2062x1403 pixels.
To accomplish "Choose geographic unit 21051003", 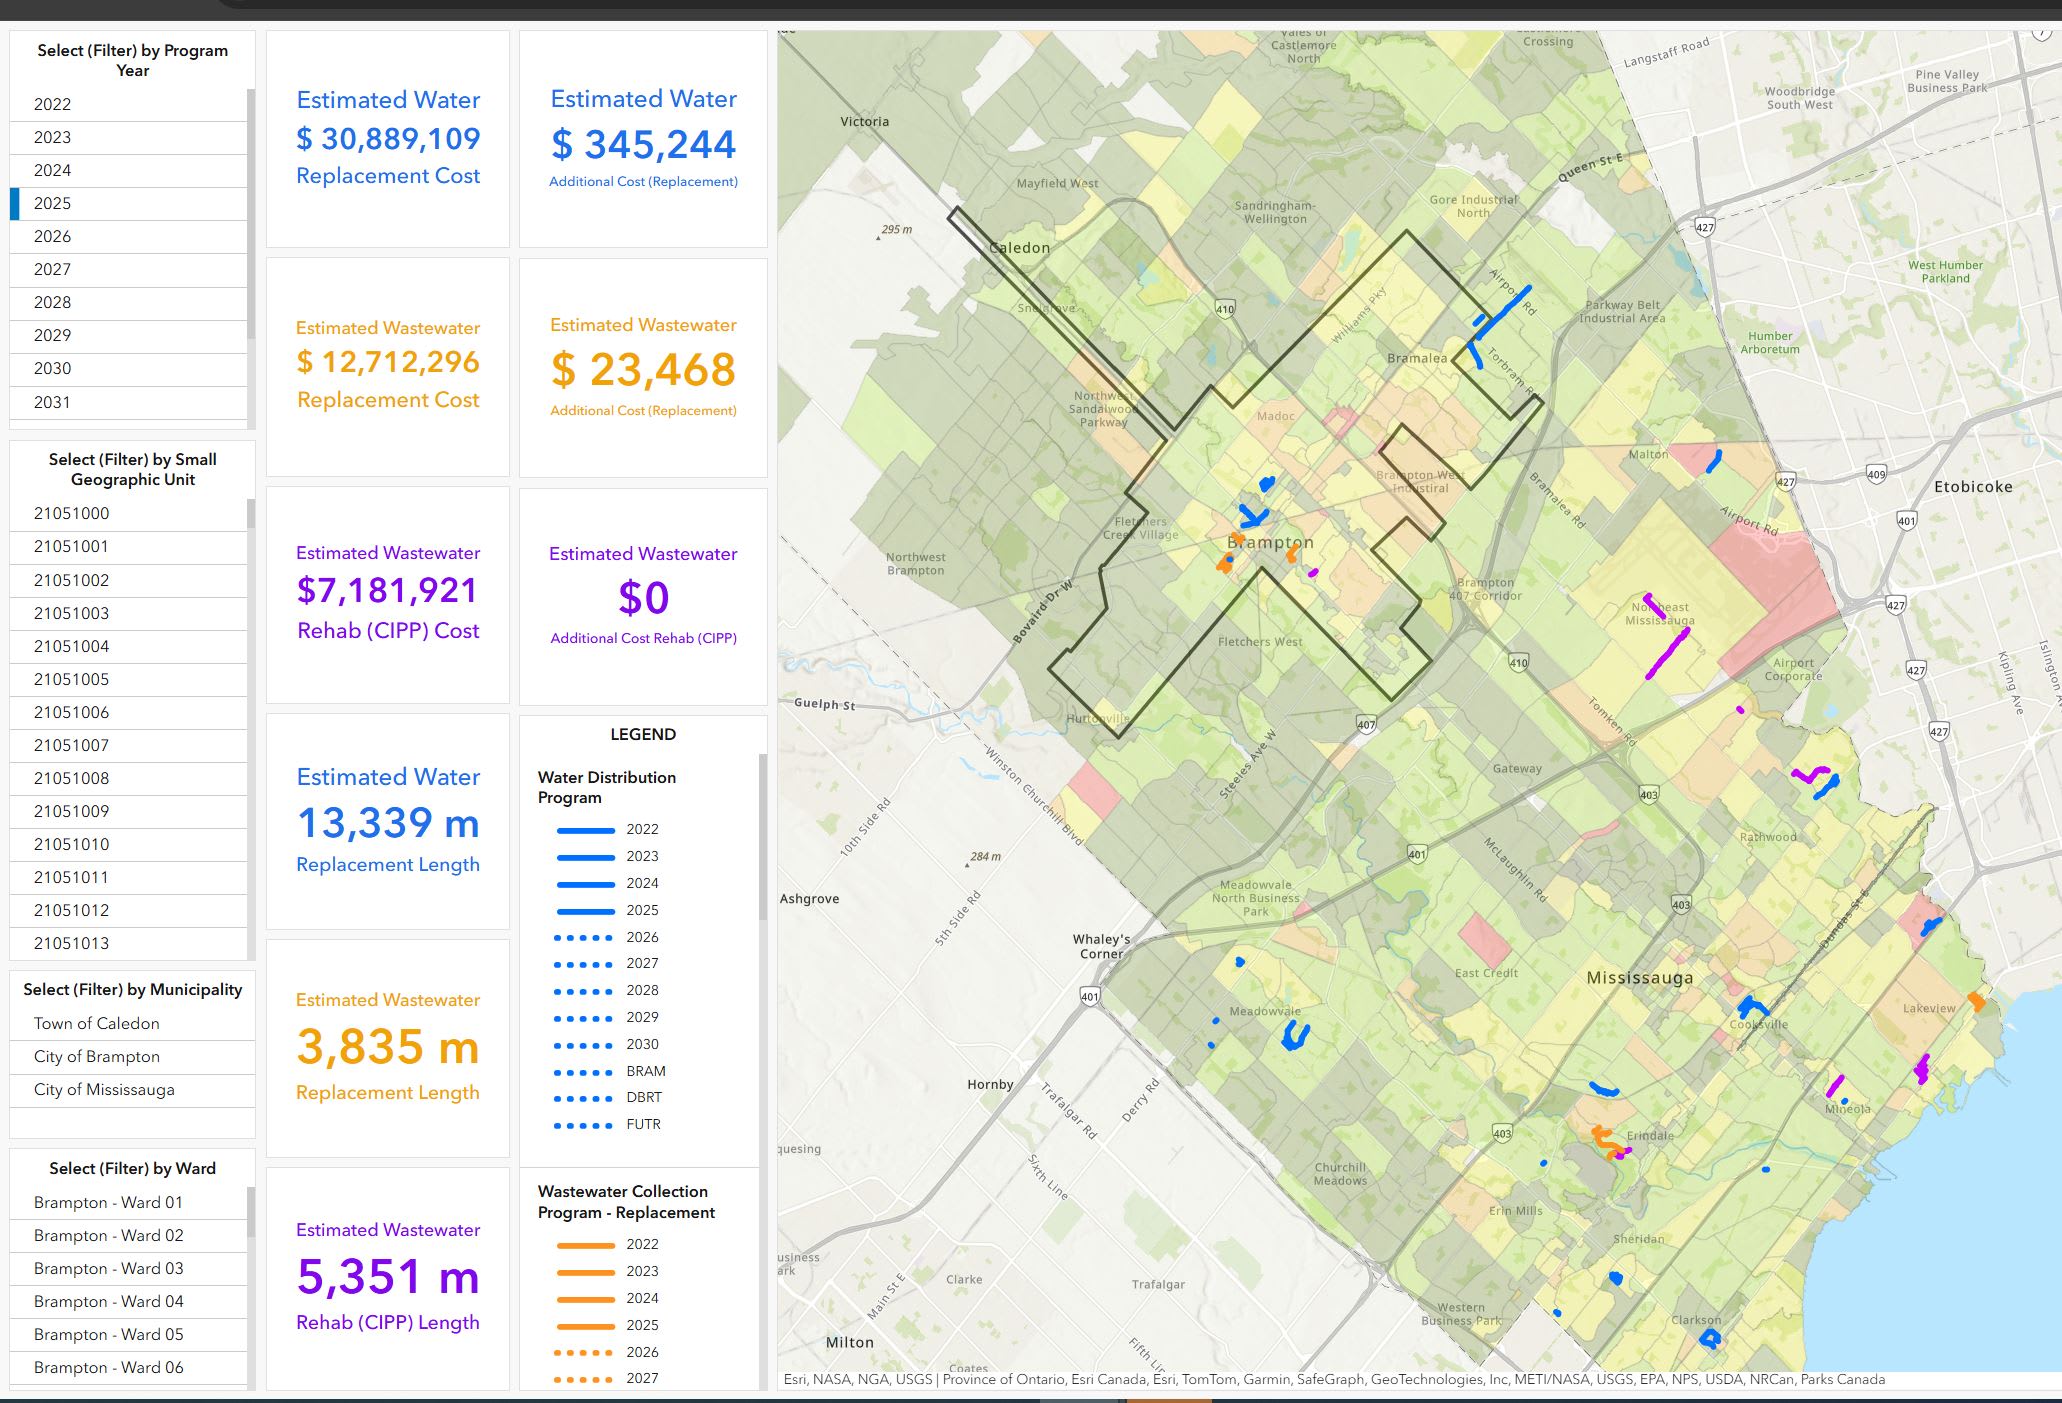I will [128, 614].
